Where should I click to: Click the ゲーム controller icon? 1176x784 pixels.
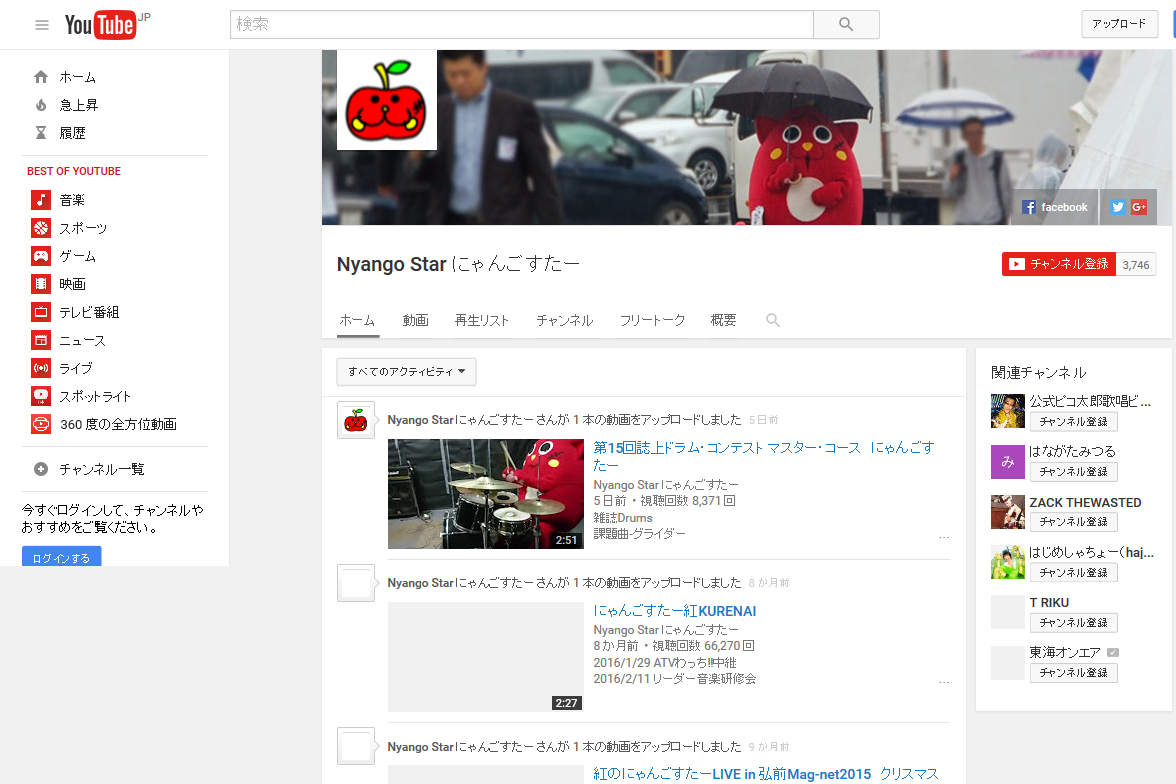[x=40, y=256]
